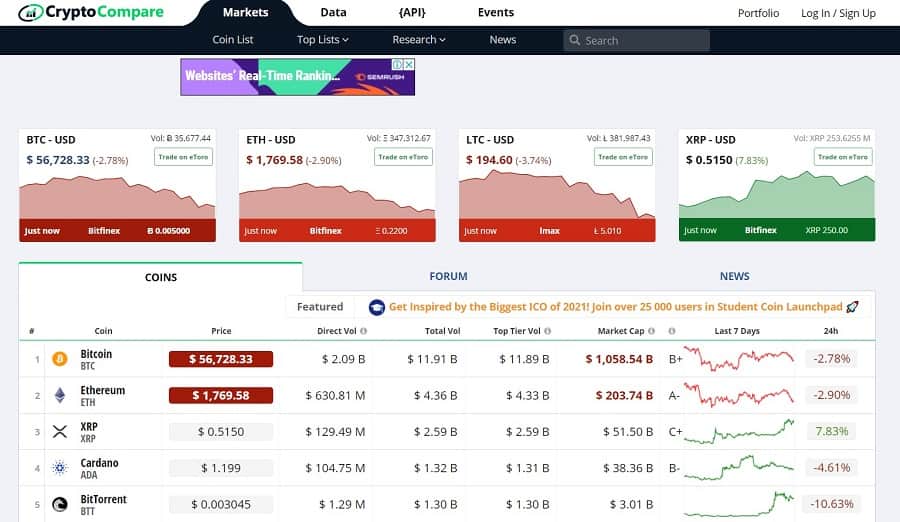This screenshot has height=522, width=900.
Task: Open the Portfolio link
Action: pos(758,13)
